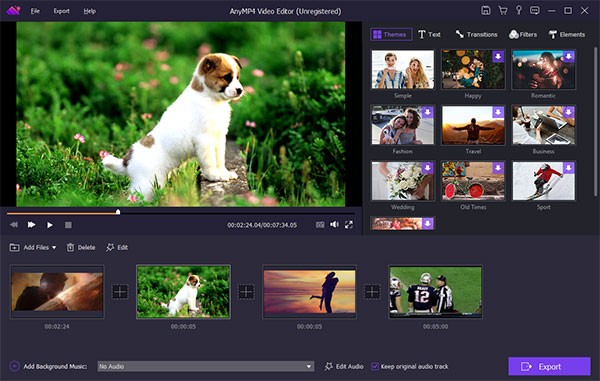This screenshot has width=600, height=381.
Task: Click the playback progress slider handle
Action: [x=118, y=212]
